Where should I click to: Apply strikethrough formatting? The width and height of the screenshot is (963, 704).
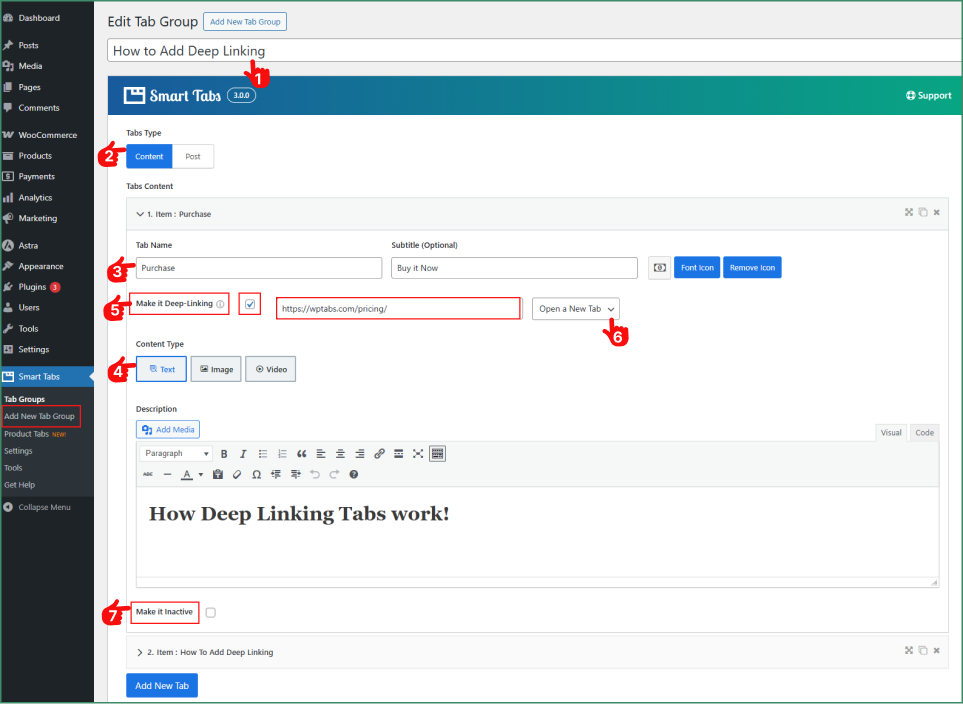point(148,474)
